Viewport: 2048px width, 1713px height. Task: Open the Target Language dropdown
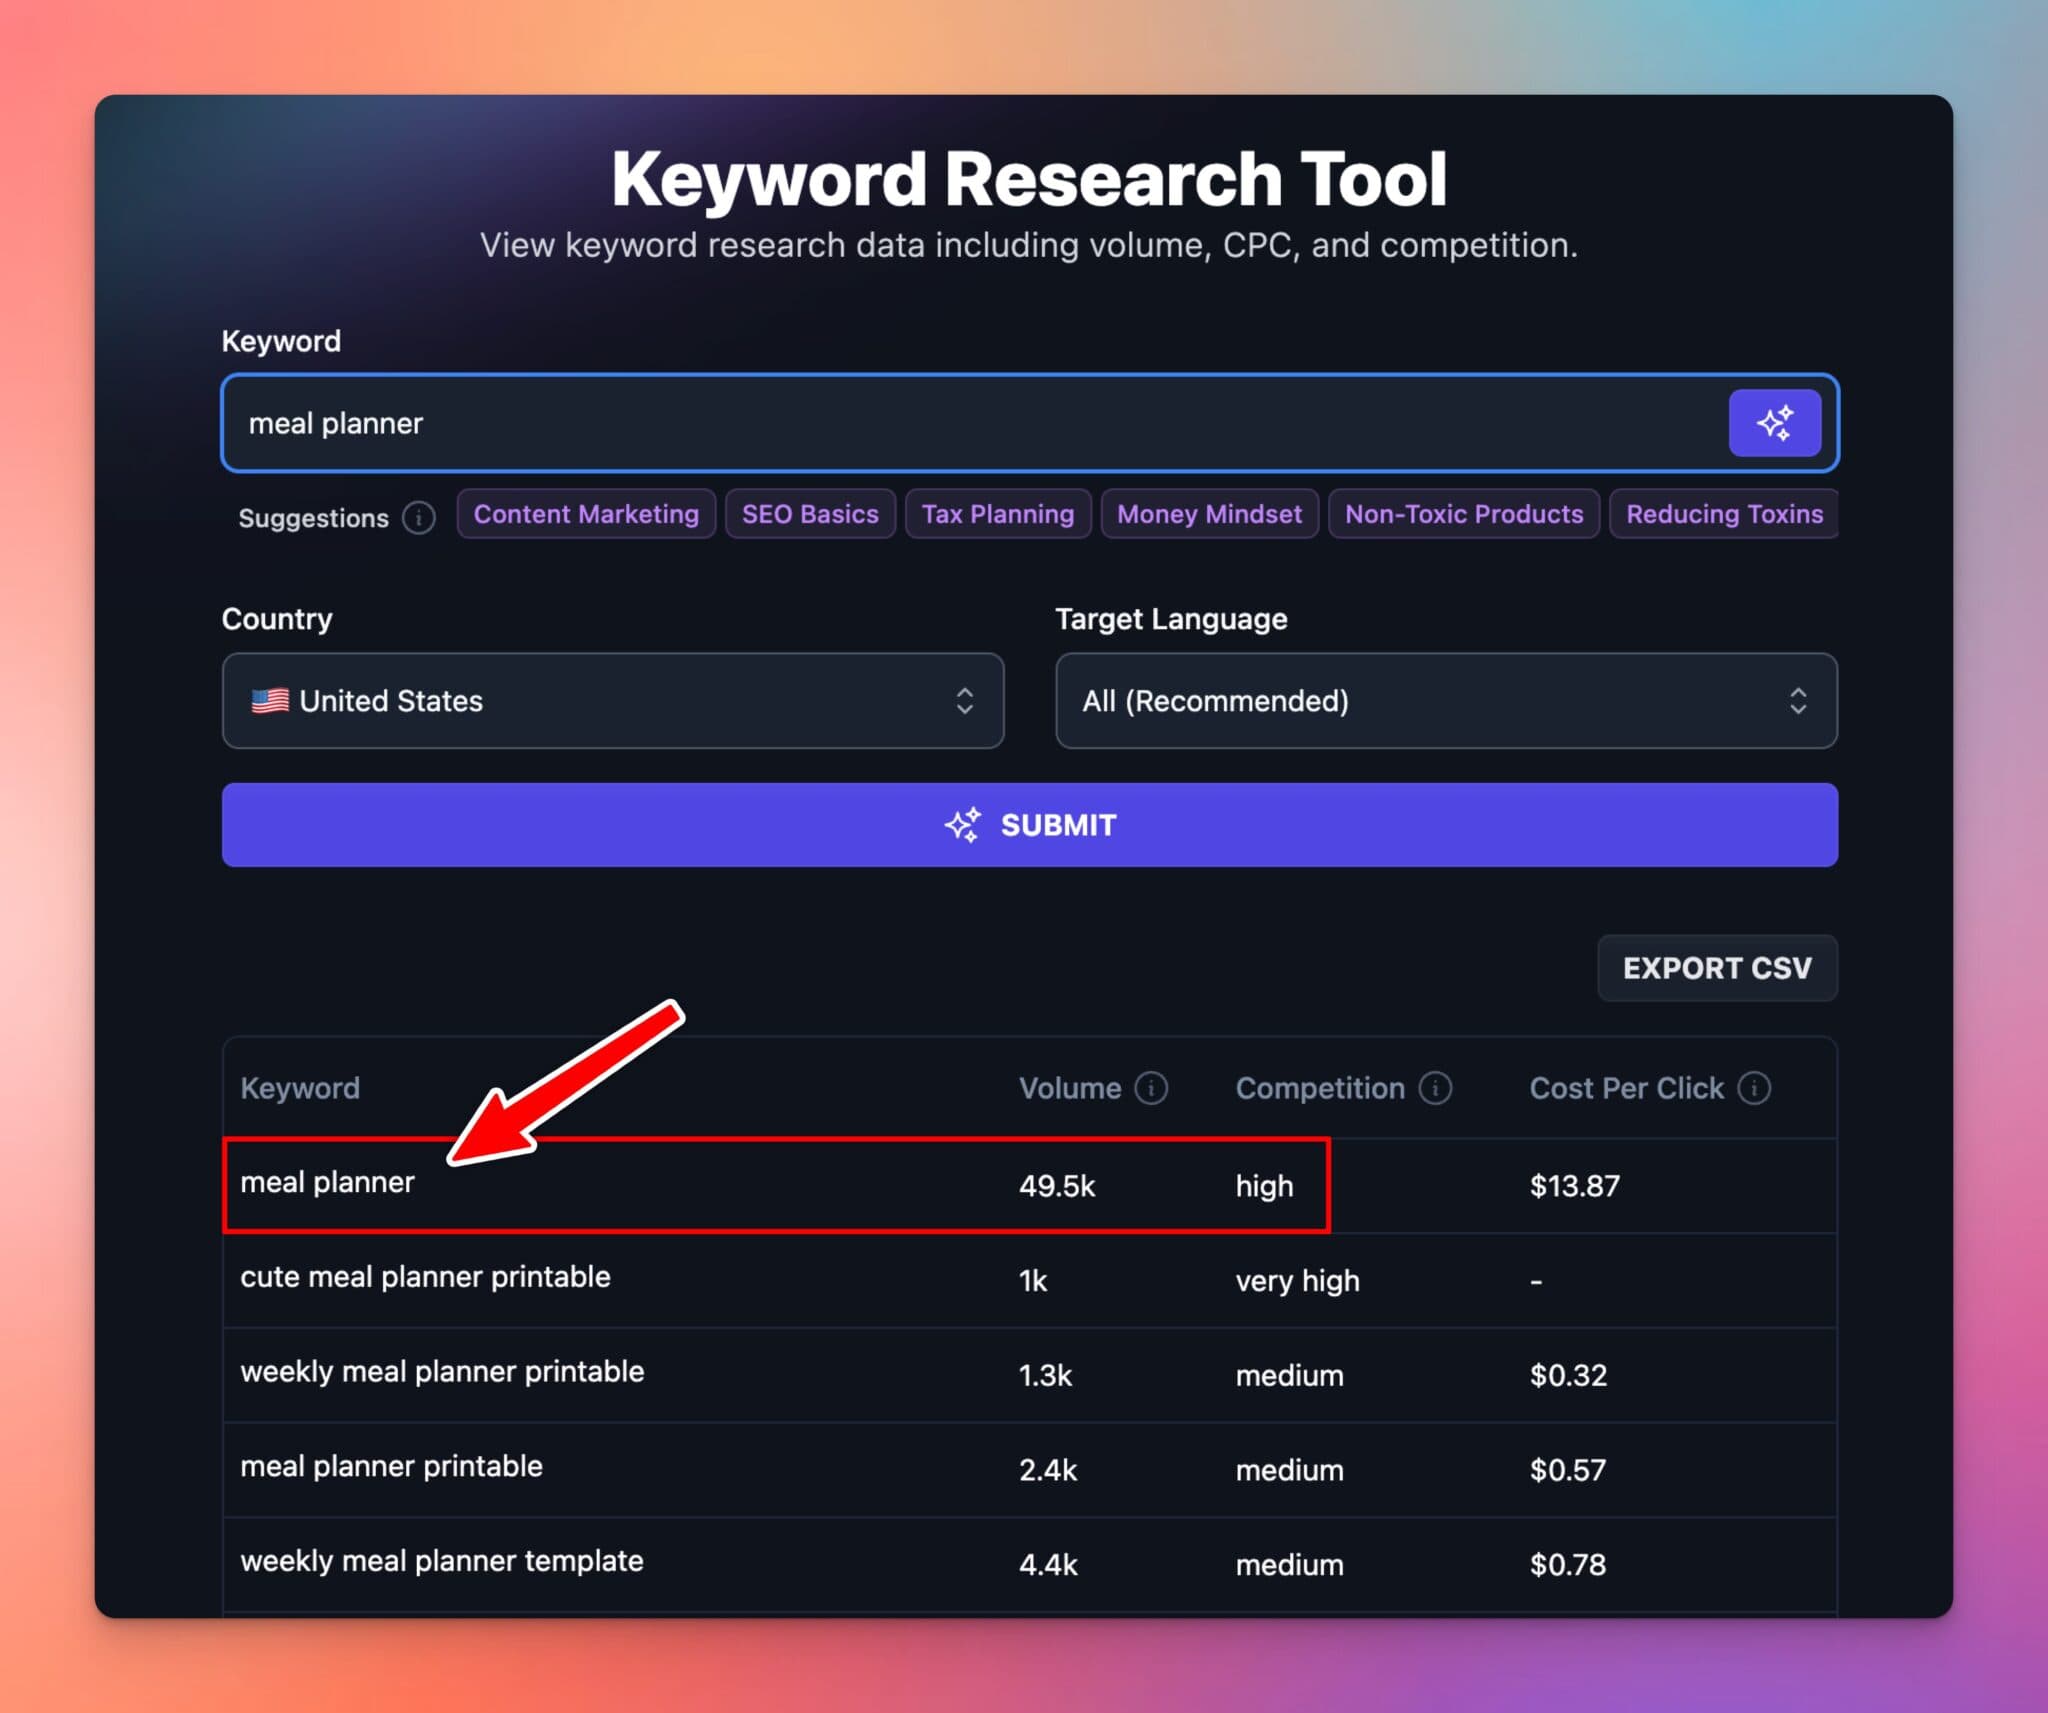coord(1446,701)
